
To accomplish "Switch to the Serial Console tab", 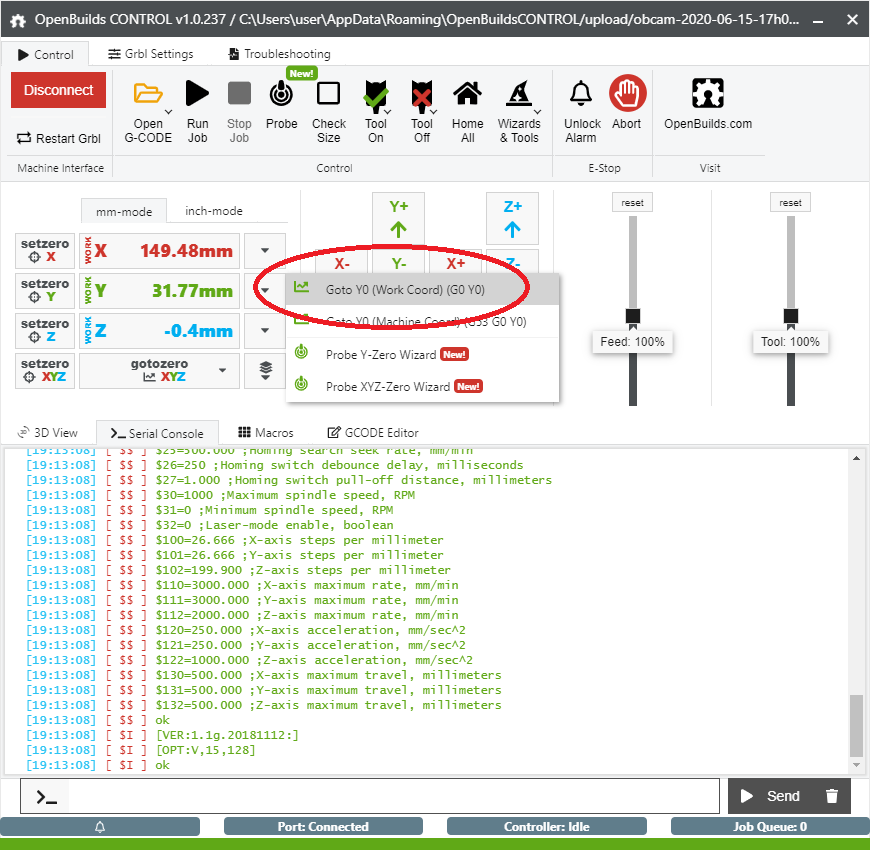I will click(x=157, y=433).
